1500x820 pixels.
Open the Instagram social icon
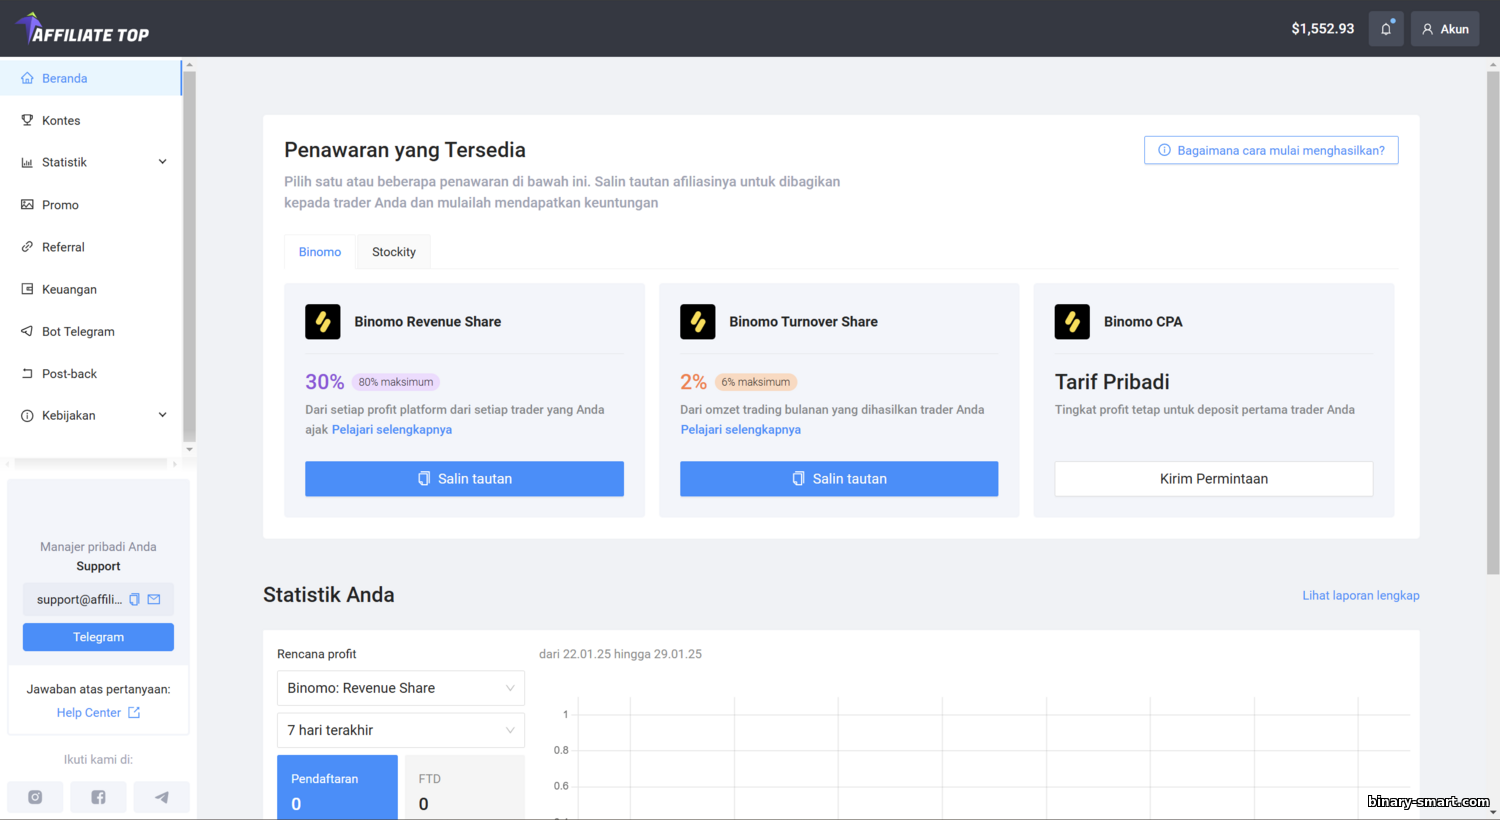tap(35, 797)
